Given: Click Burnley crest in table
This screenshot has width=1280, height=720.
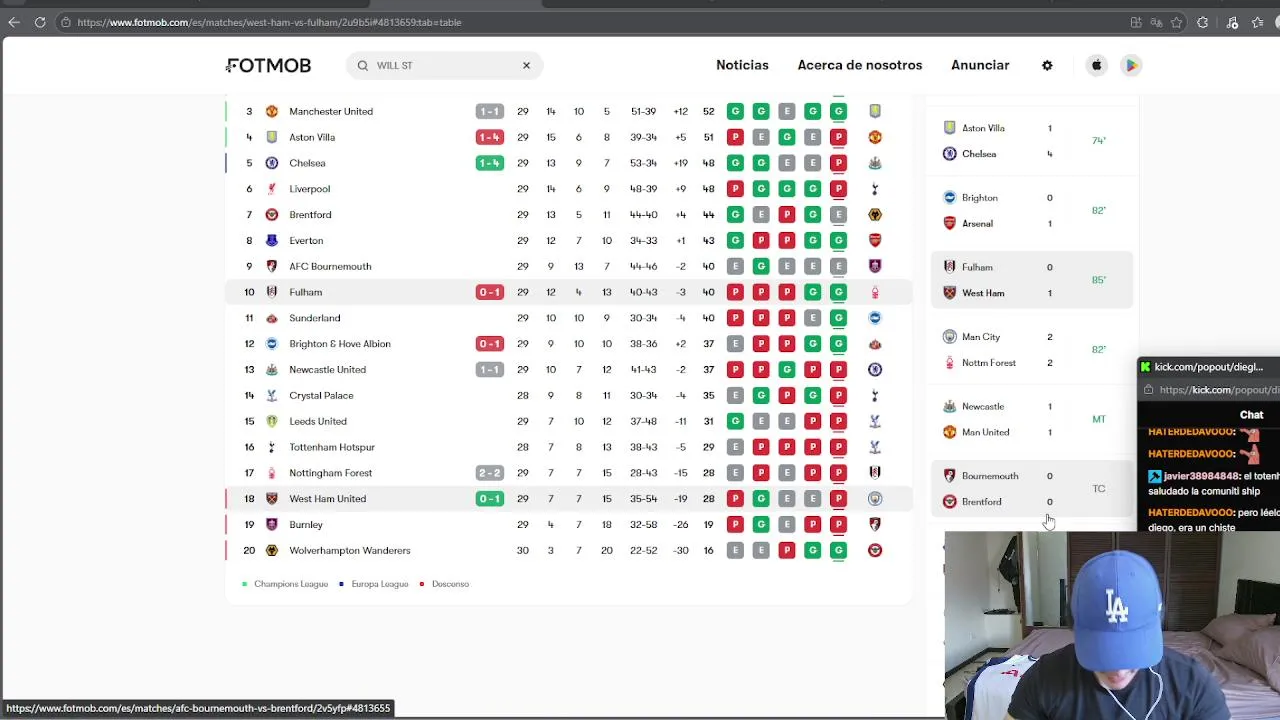Looking at the screenshot, I should point(271,524).
